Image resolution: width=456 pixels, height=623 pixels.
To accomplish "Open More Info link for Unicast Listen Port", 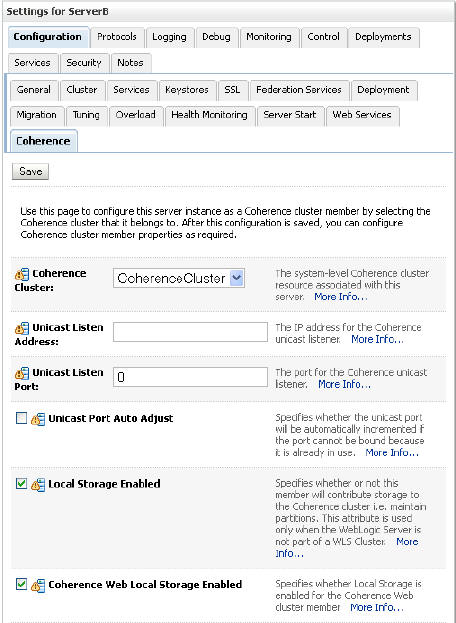I will [344, 385].
